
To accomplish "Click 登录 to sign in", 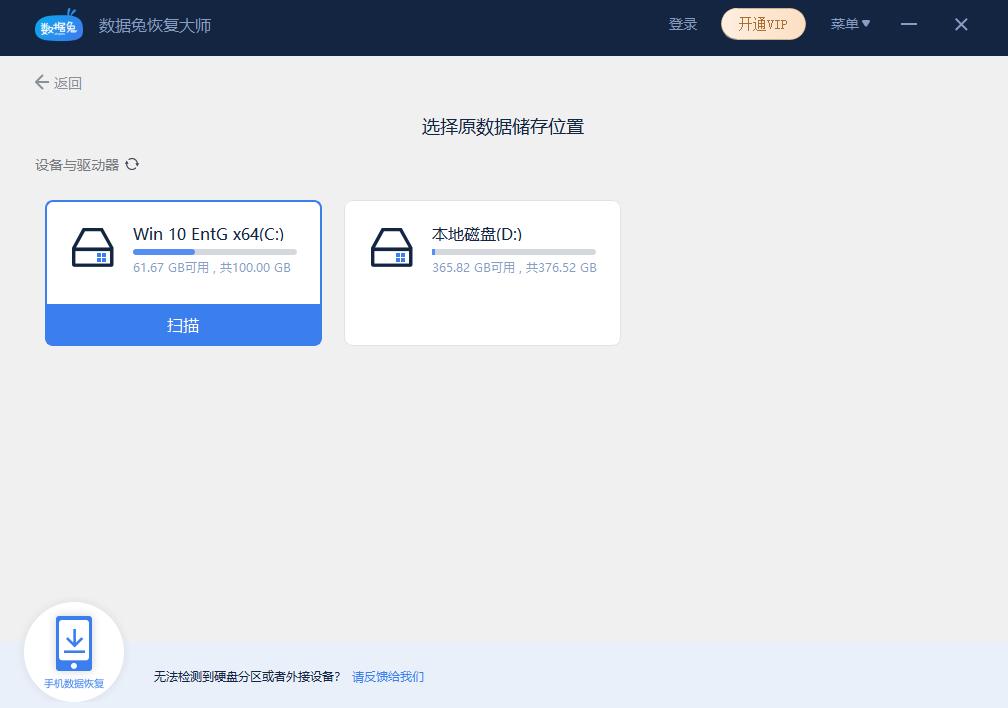I will [x=683, y=24].
